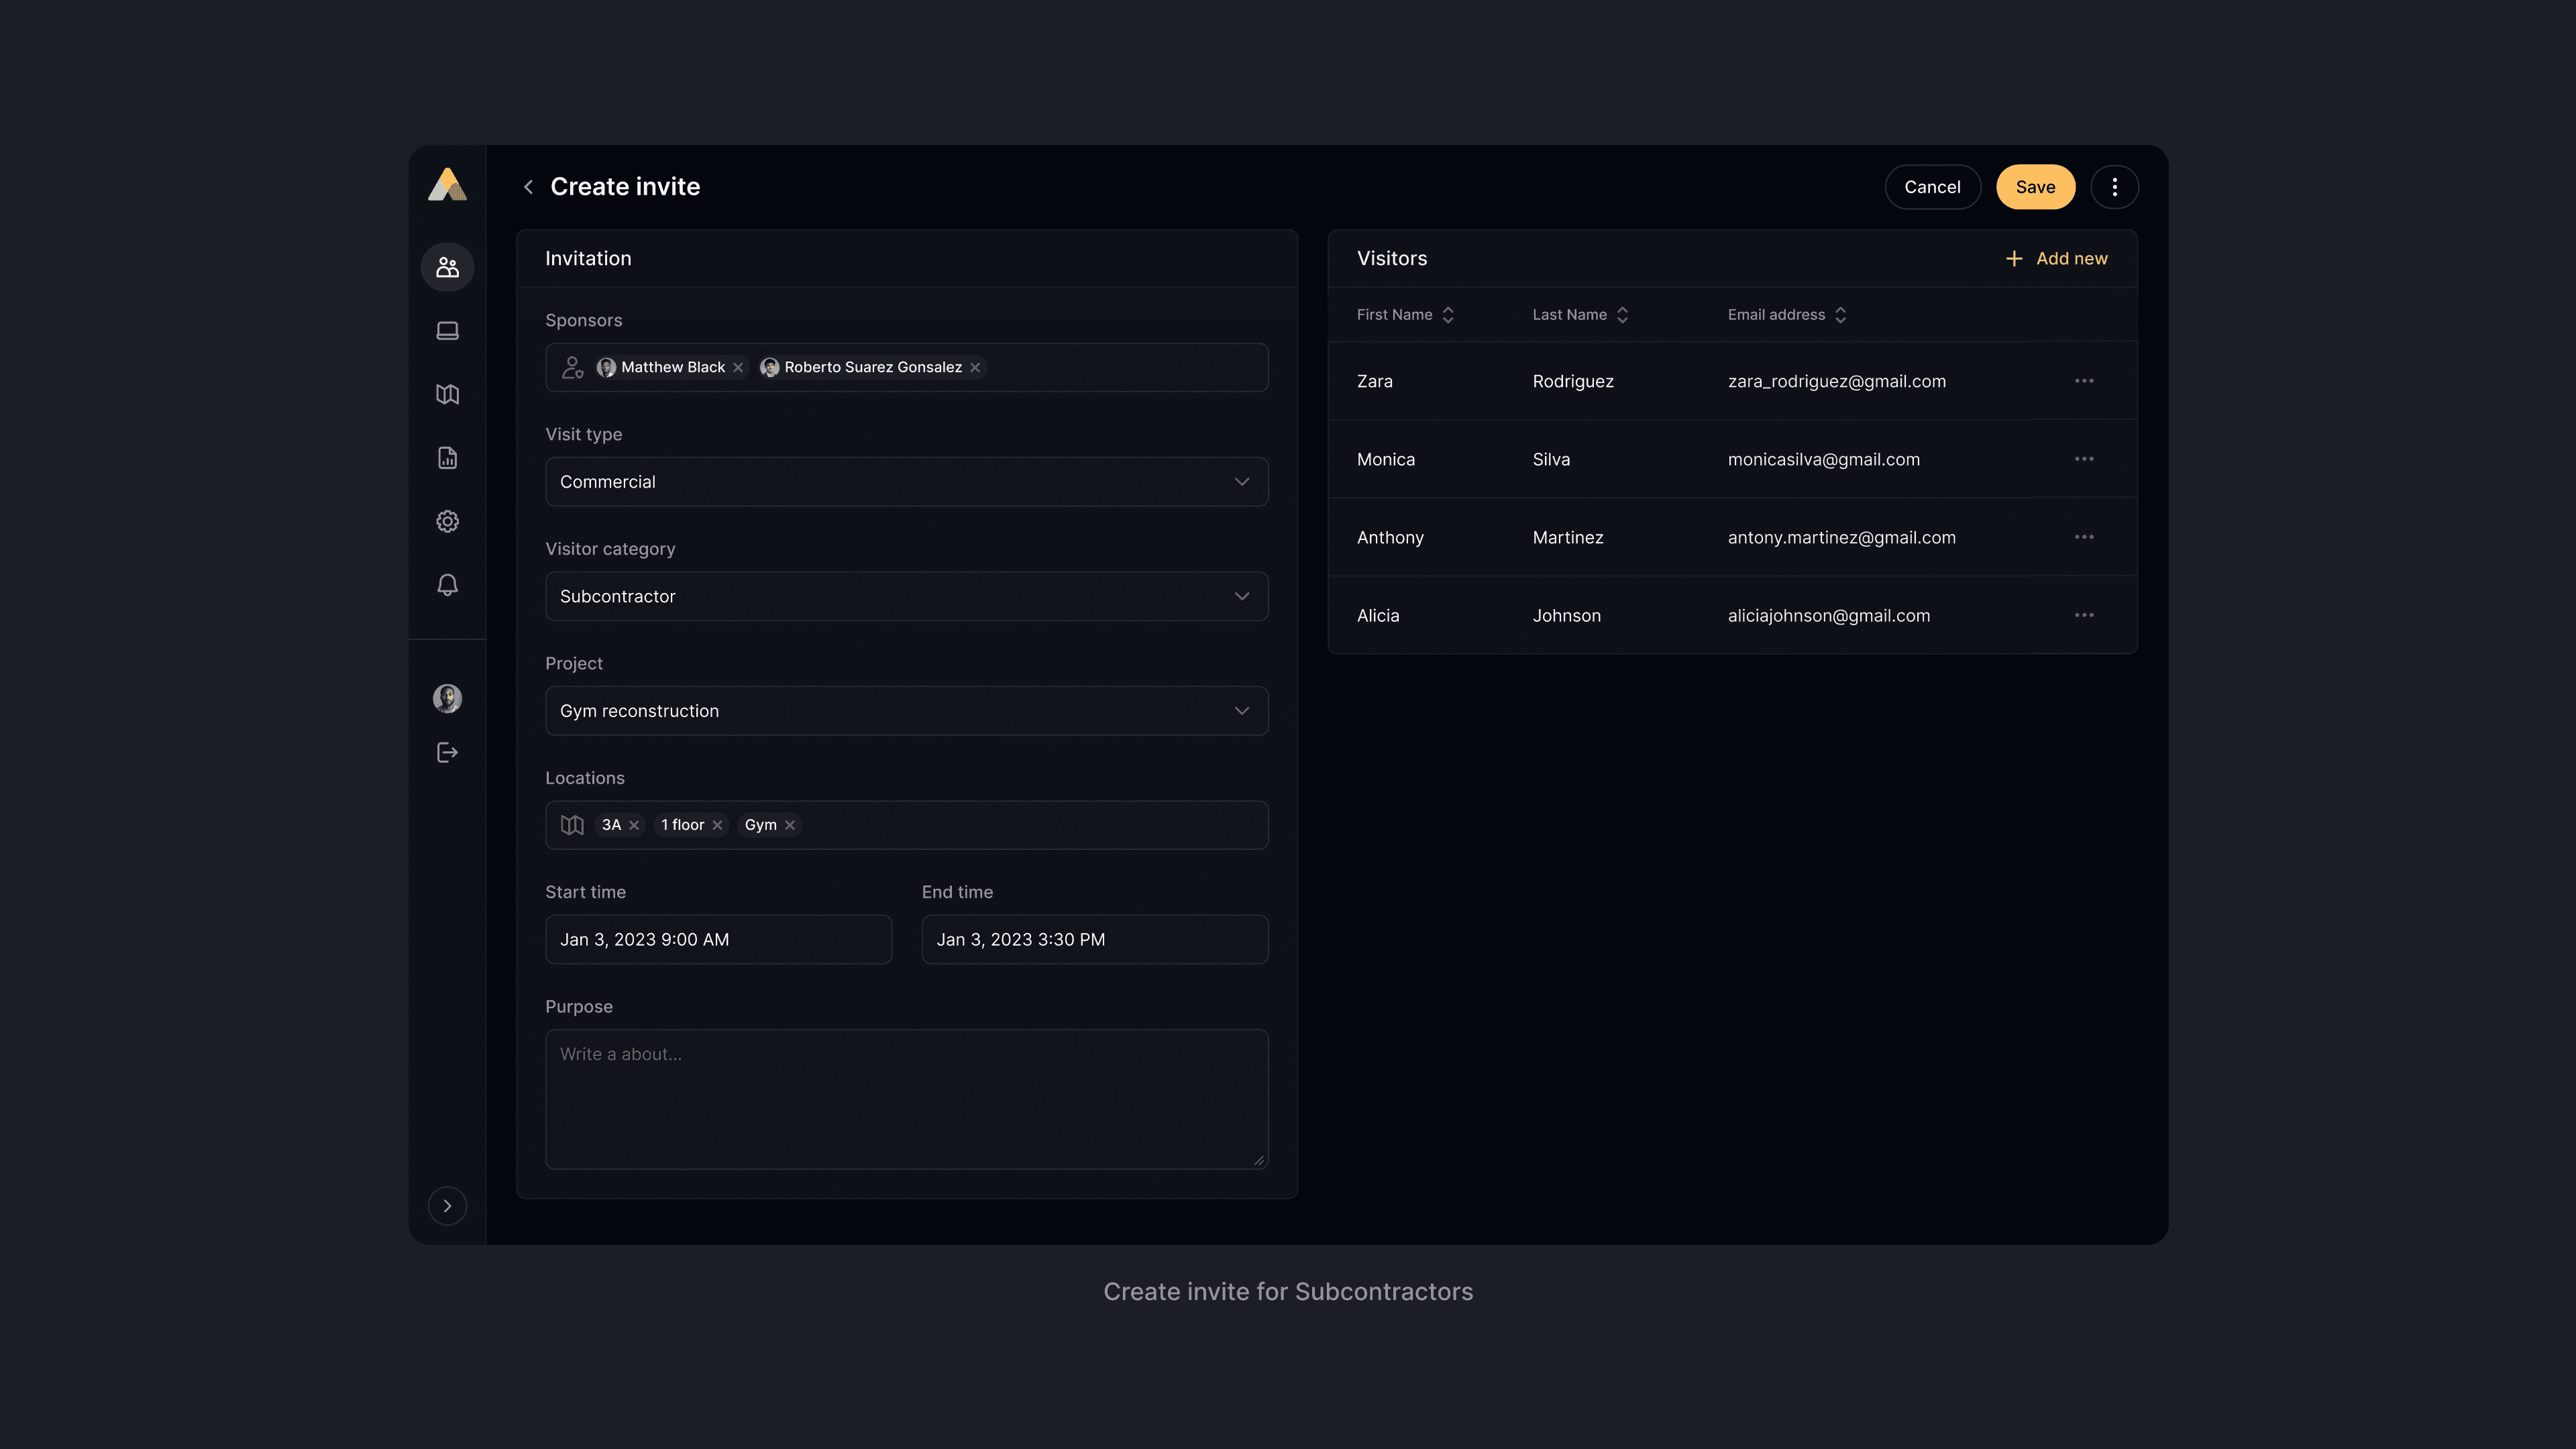The image size is (2576, 1449).
Task: Remove Matthew Black from sponsors
Action: coord(738,368)
